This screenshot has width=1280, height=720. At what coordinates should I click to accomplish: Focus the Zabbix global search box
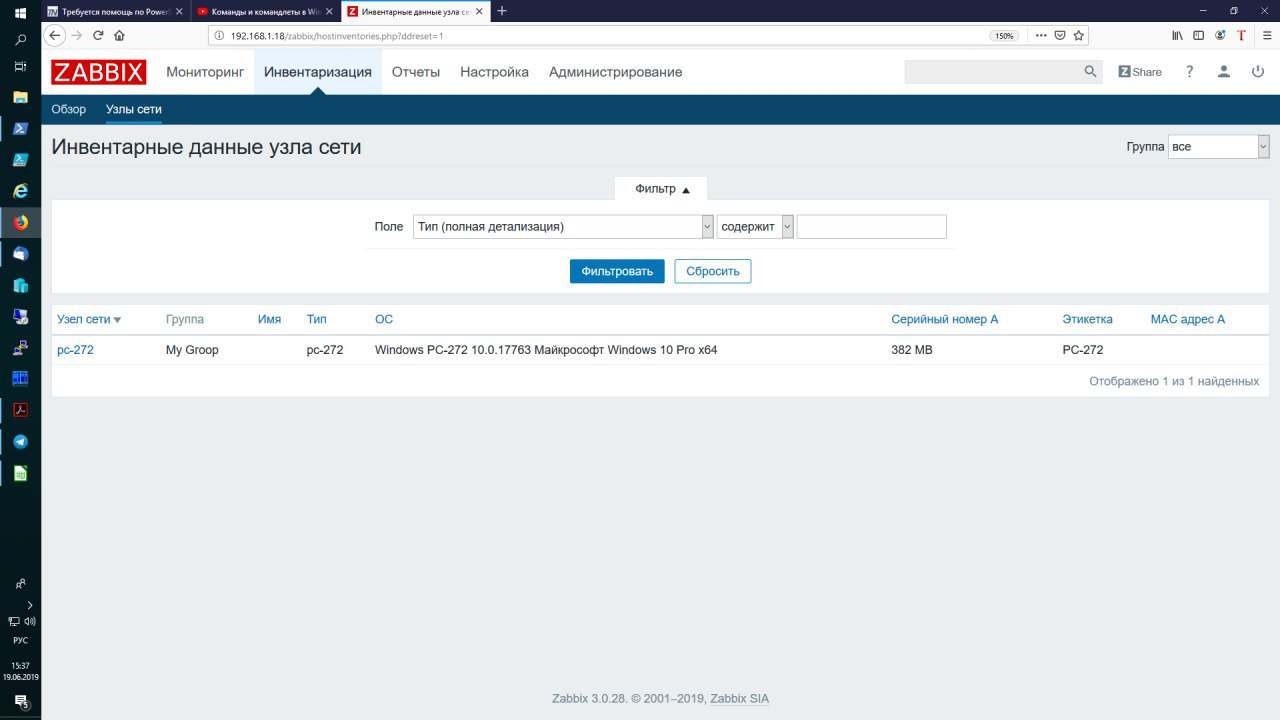[992, 72]
